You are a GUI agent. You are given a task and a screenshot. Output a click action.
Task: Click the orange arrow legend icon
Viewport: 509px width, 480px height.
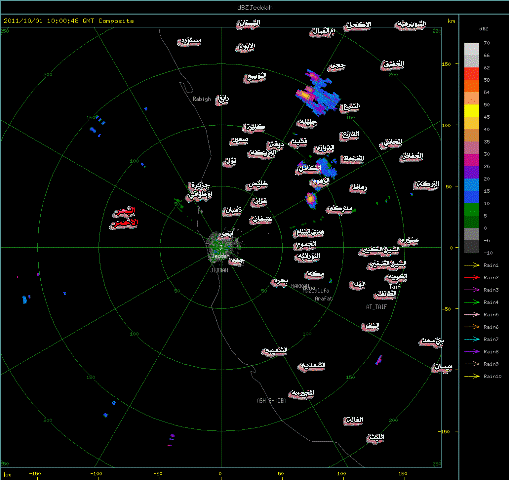472,327
